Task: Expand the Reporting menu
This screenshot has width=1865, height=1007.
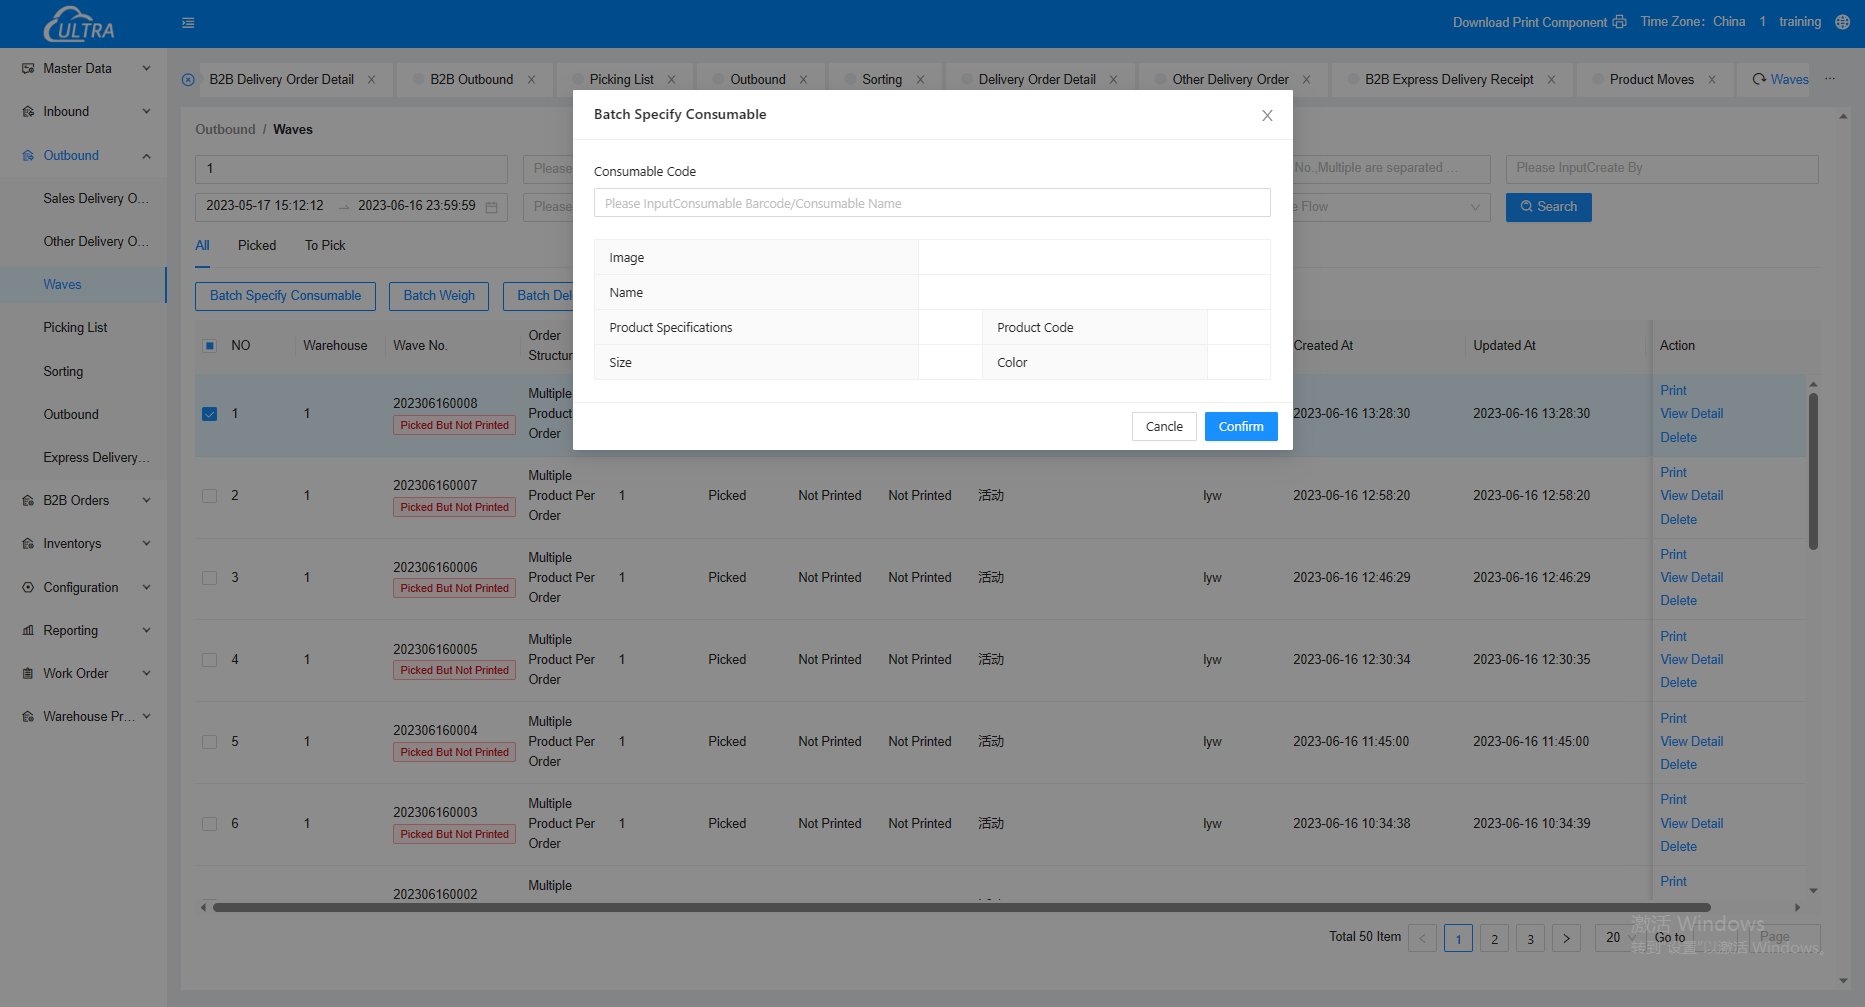Action: [x=146, y=631]
